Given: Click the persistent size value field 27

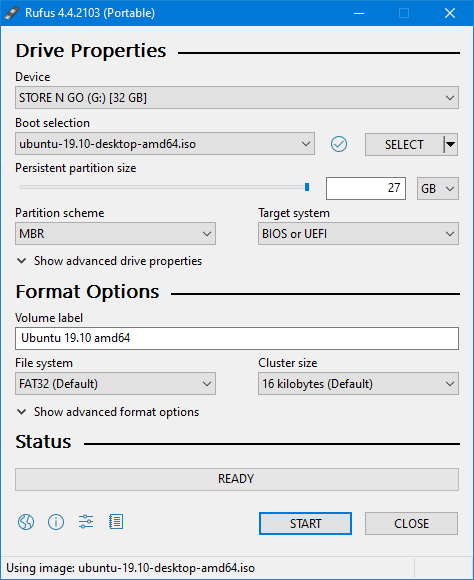Looking at the screenshot, I should 366,188.
